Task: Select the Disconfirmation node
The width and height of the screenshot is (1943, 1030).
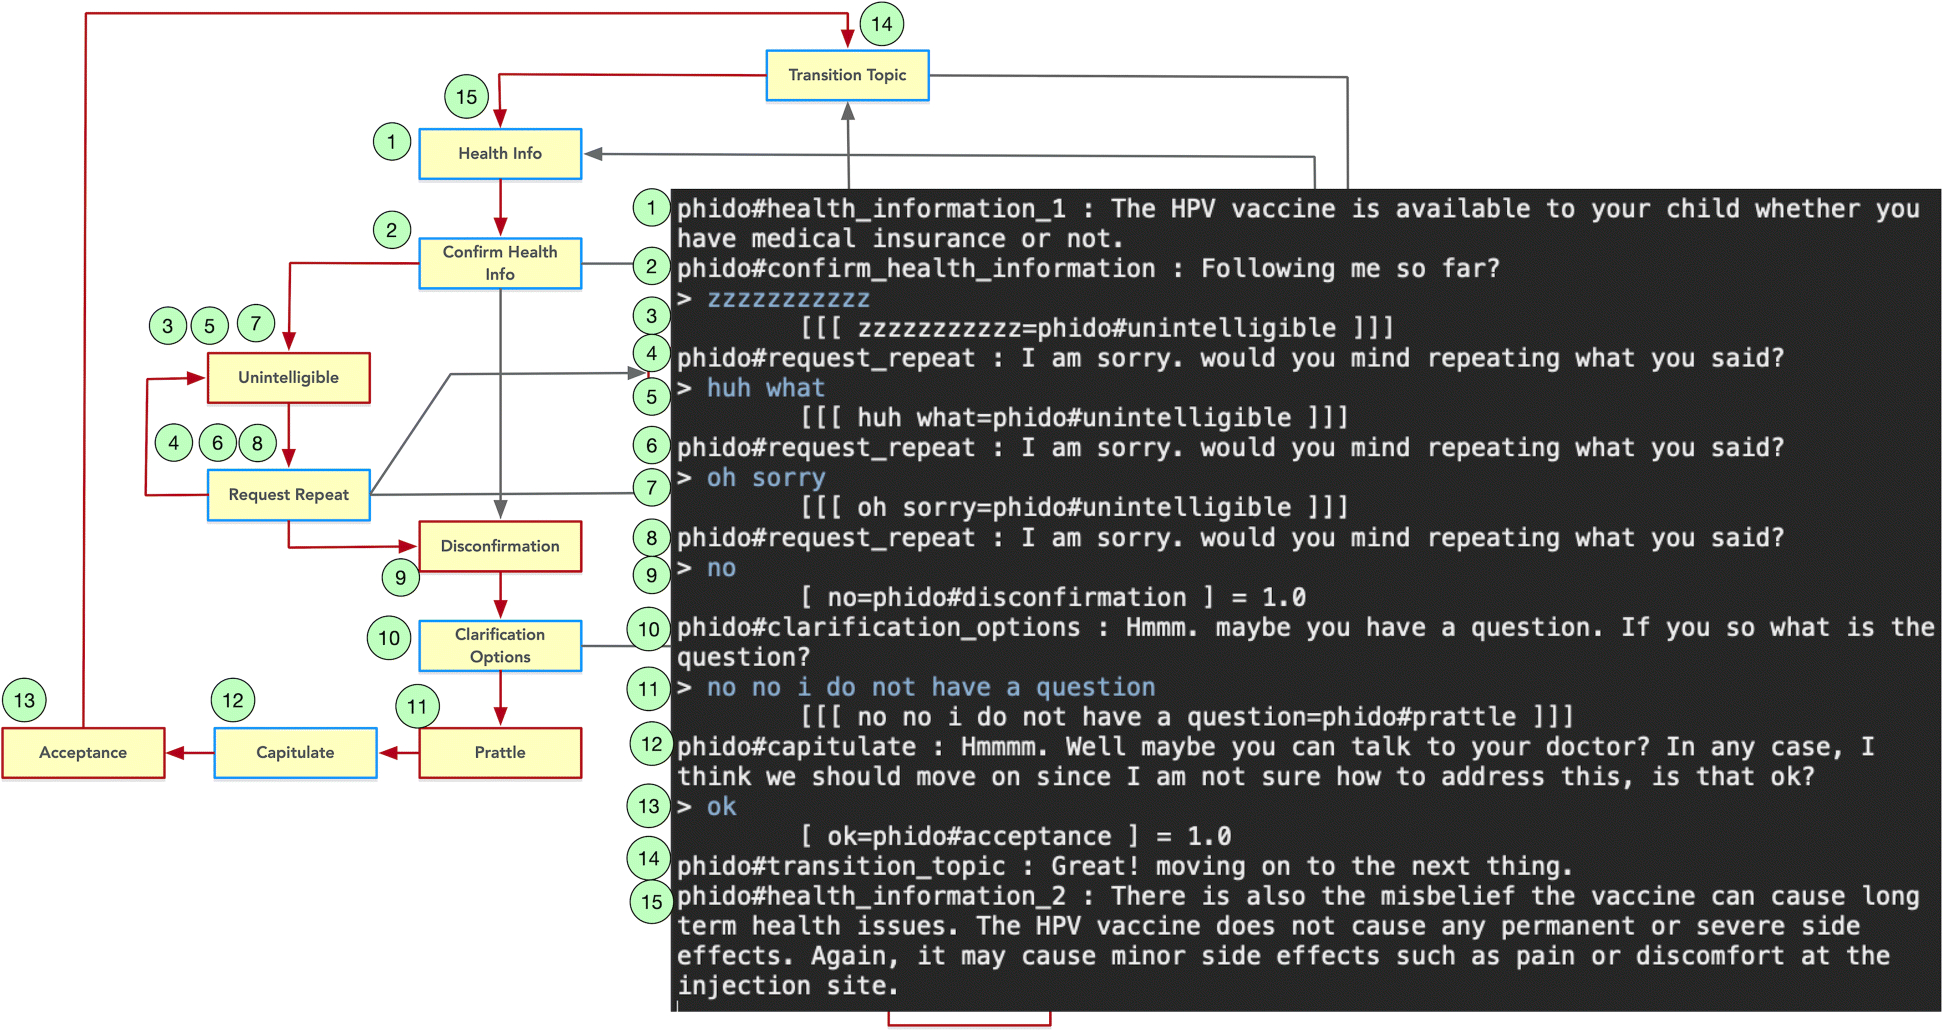Action: pyautogui.click(x=500, y=546)
